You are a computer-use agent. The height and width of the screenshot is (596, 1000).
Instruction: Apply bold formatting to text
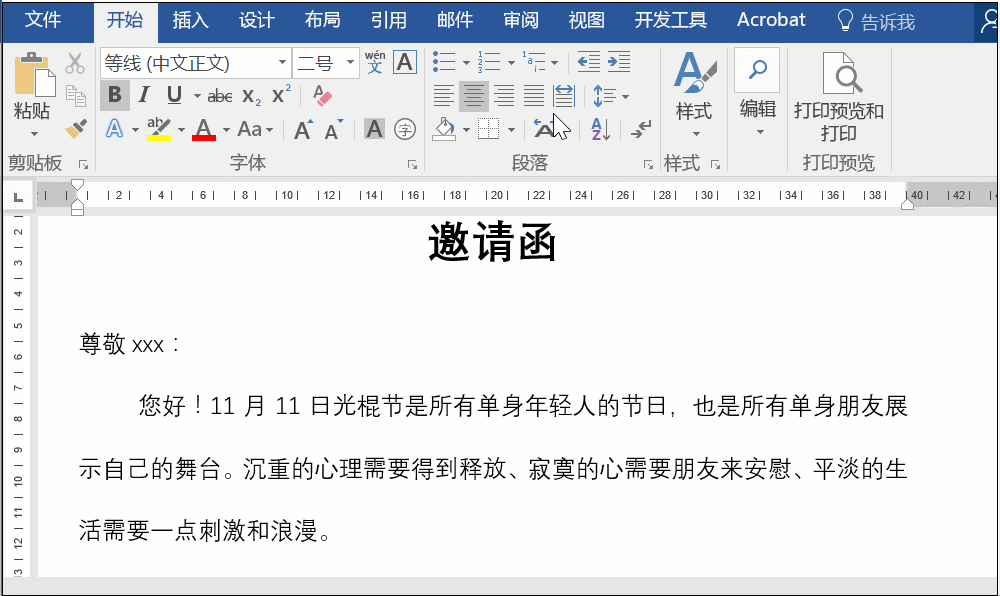tap(114, 94)
